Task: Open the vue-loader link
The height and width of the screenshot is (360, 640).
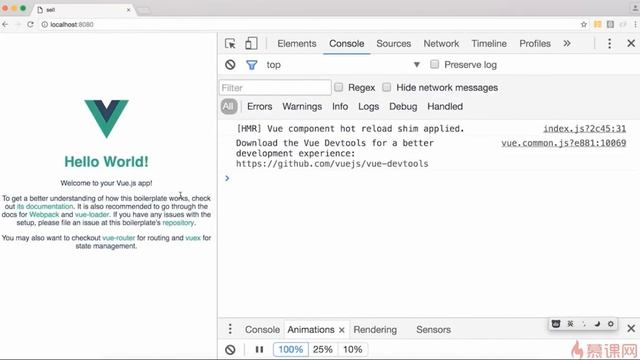Action: pyautogui.click(x=92, y=215)
